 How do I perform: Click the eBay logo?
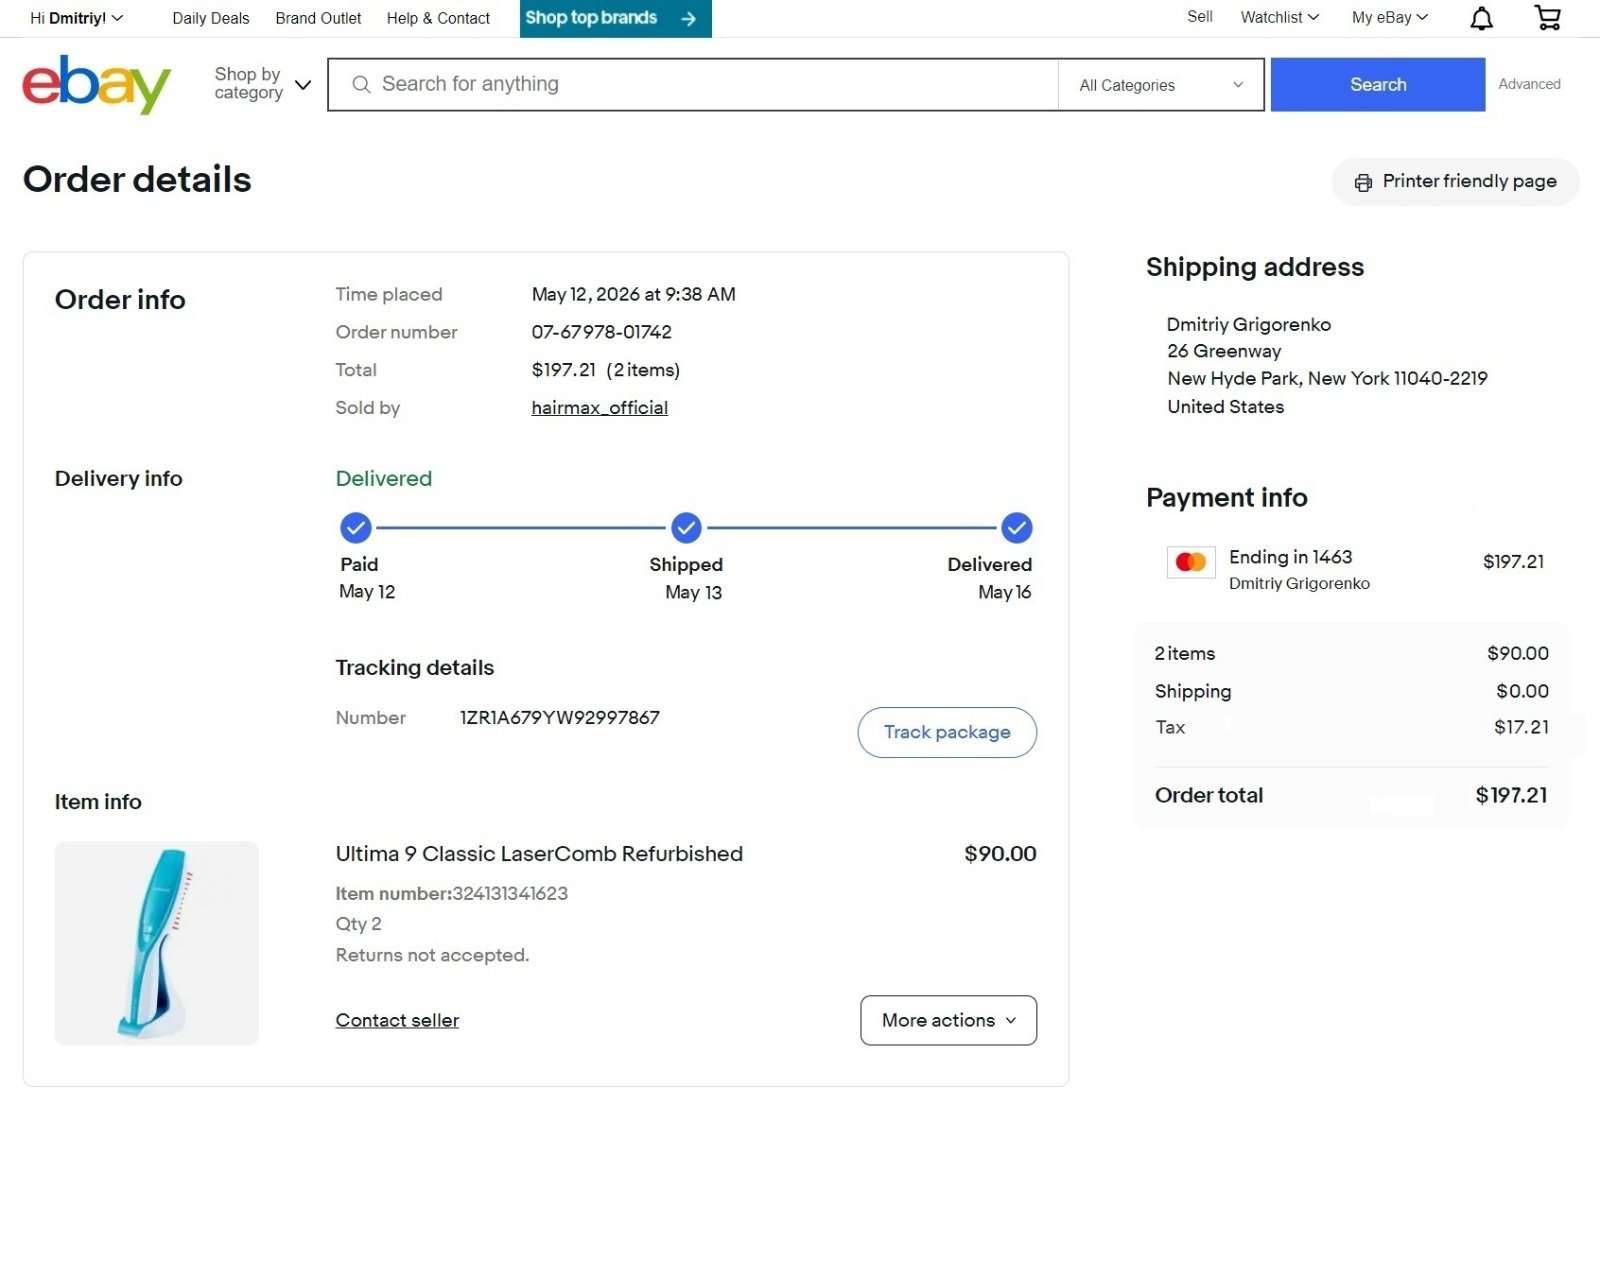(96, 84)
